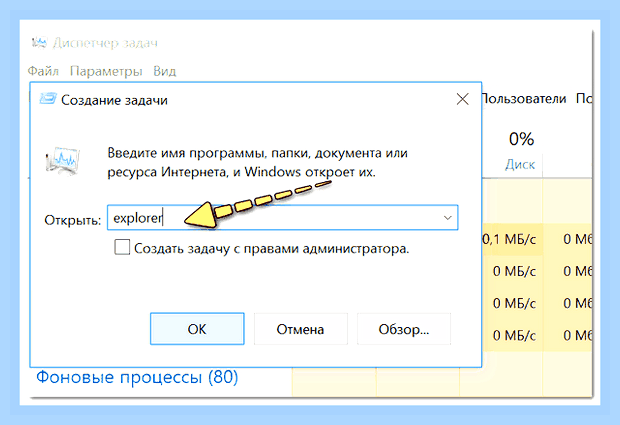
Task: Click into the Открыть text field
Action: 282,217
